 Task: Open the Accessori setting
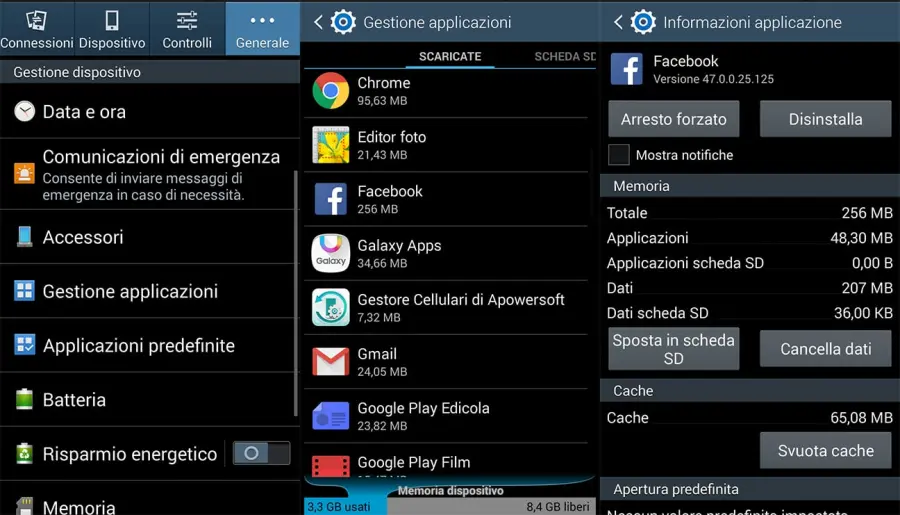pyautogui.click(x=148, y=237)
